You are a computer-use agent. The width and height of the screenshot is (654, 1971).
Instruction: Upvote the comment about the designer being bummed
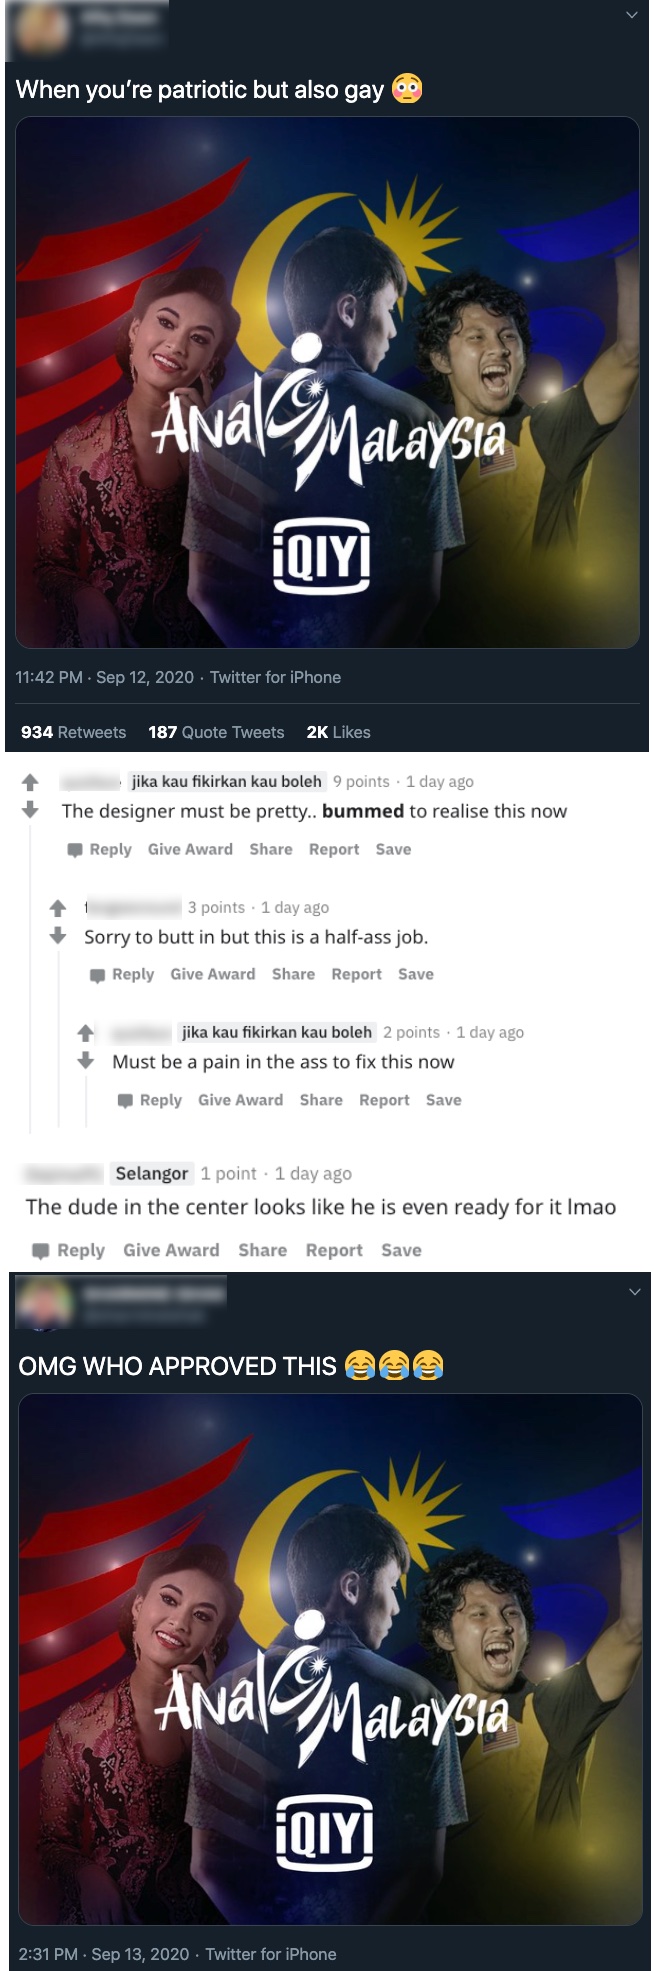(30, 782)
